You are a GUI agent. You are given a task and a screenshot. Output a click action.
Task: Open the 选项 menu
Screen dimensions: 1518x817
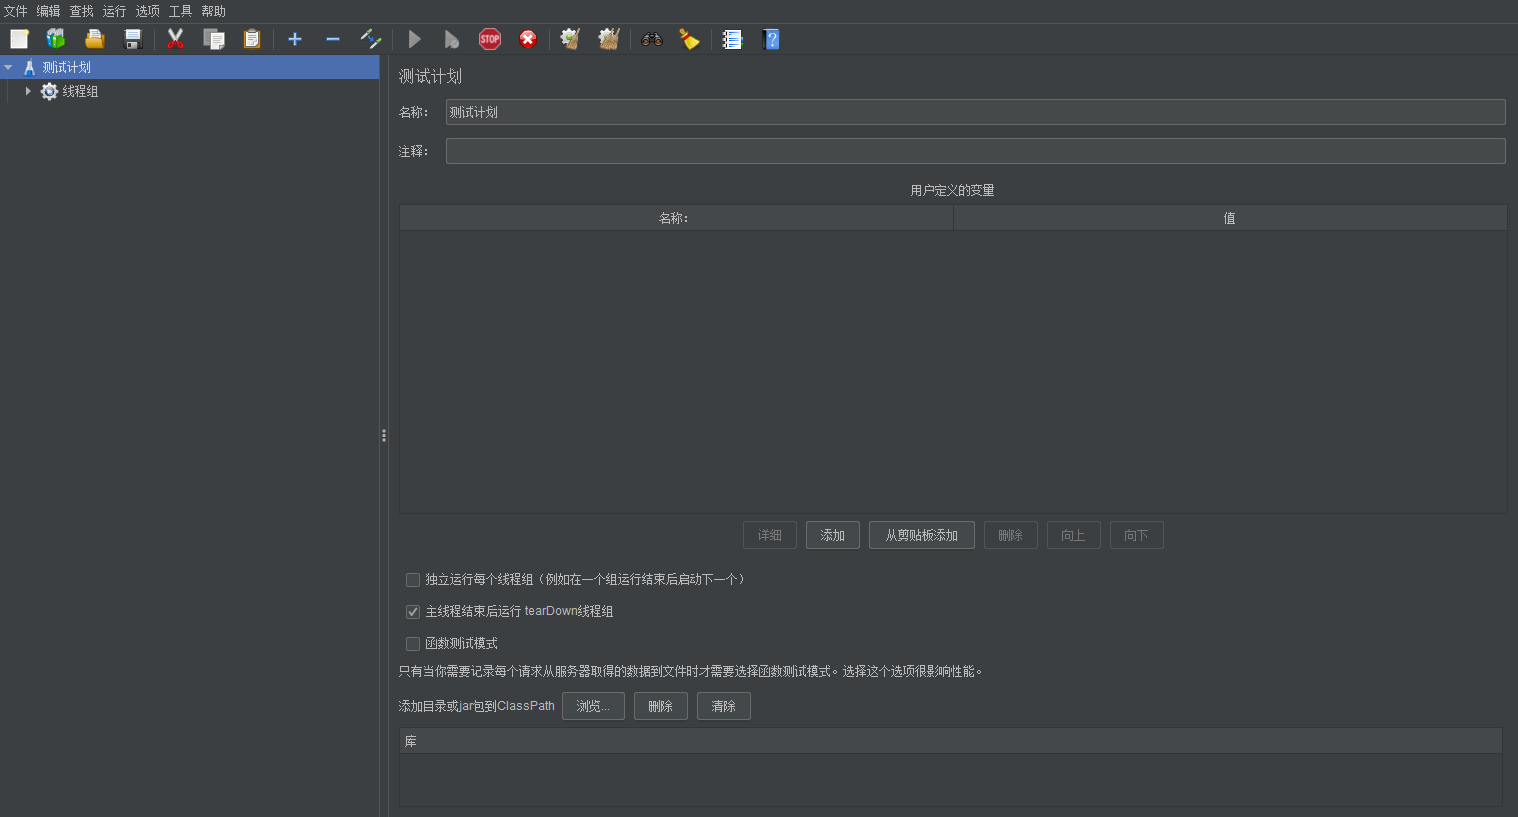pos(148,11)
